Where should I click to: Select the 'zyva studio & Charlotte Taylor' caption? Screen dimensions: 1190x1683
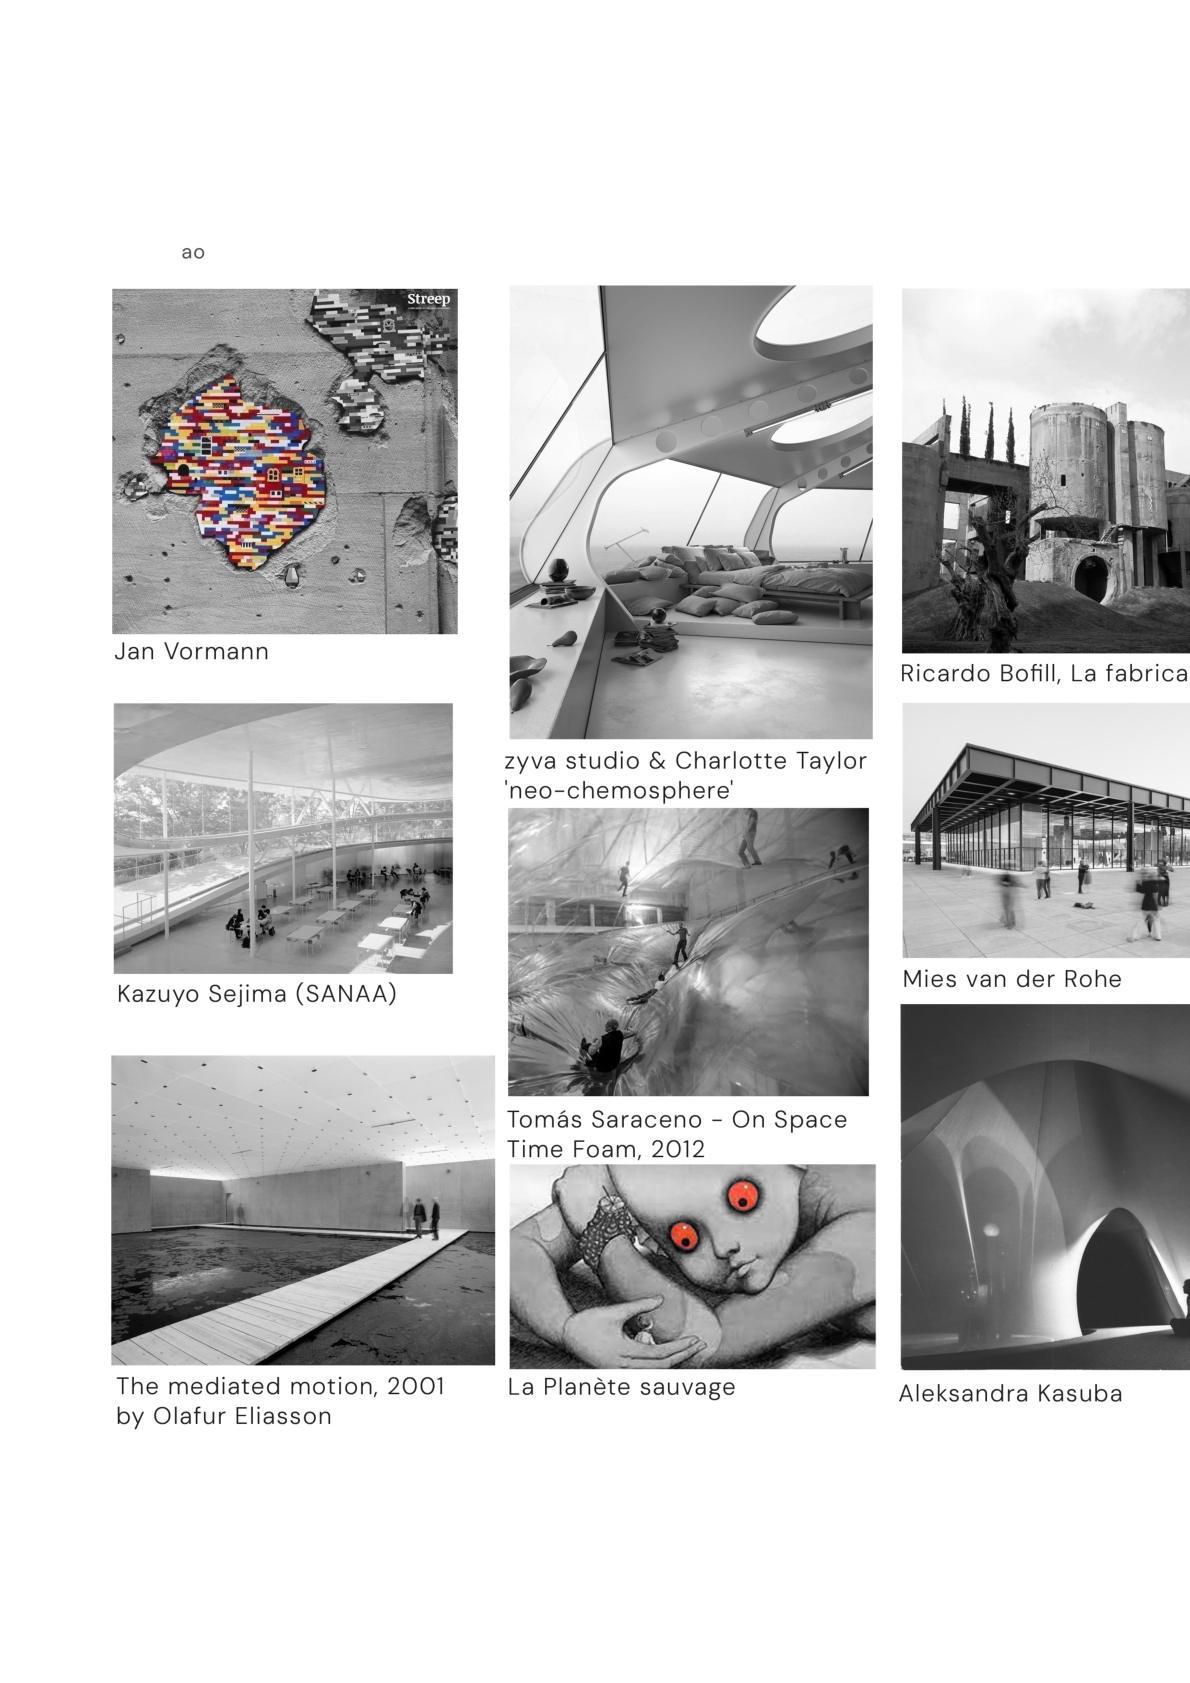(x=686, y=761)
